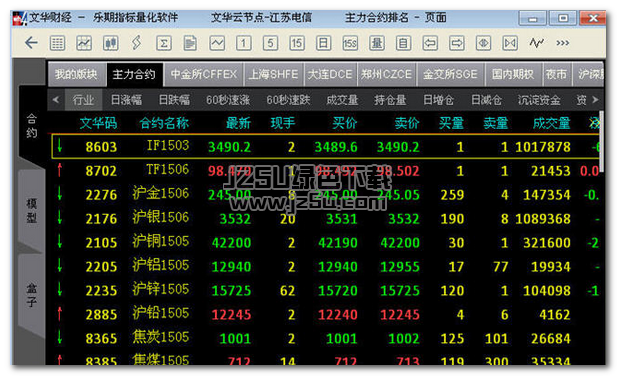Screen dimensions: 617x376
Task: Select the 5-minute period icon
Action: (x=270, y=43)
